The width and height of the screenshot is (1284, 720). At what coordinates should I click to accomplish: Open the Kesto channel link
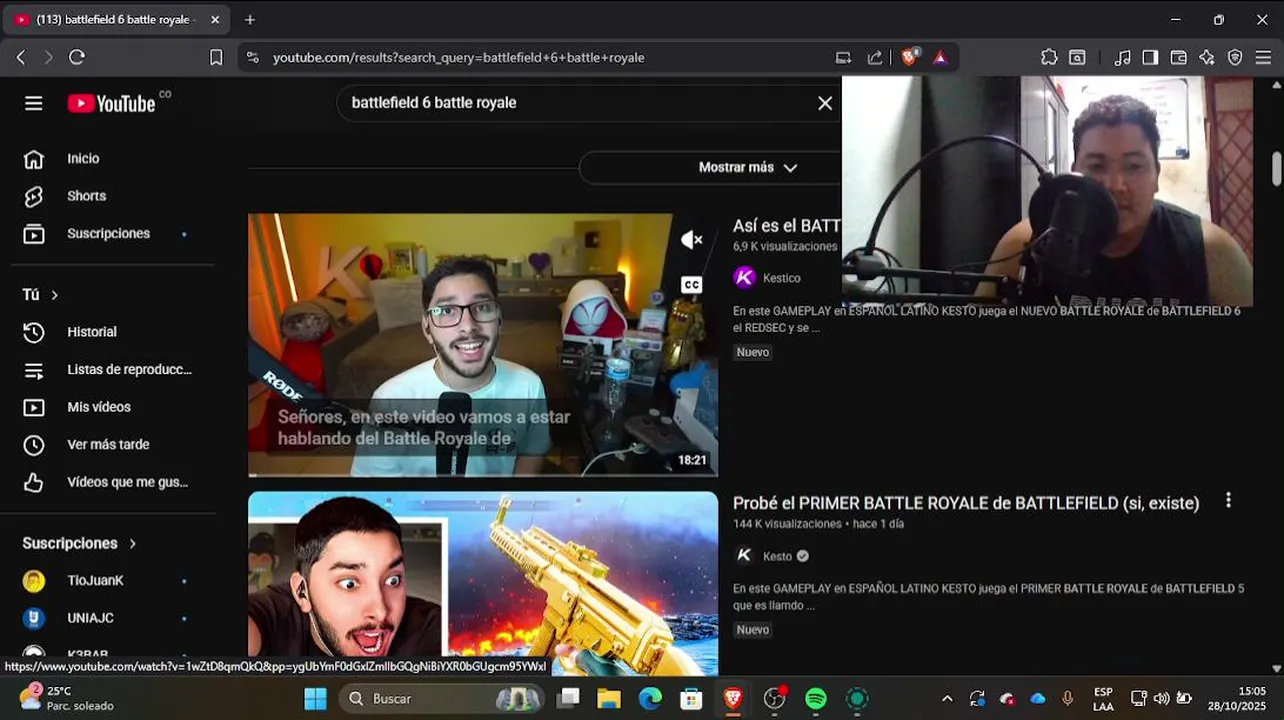click(777, 556)
